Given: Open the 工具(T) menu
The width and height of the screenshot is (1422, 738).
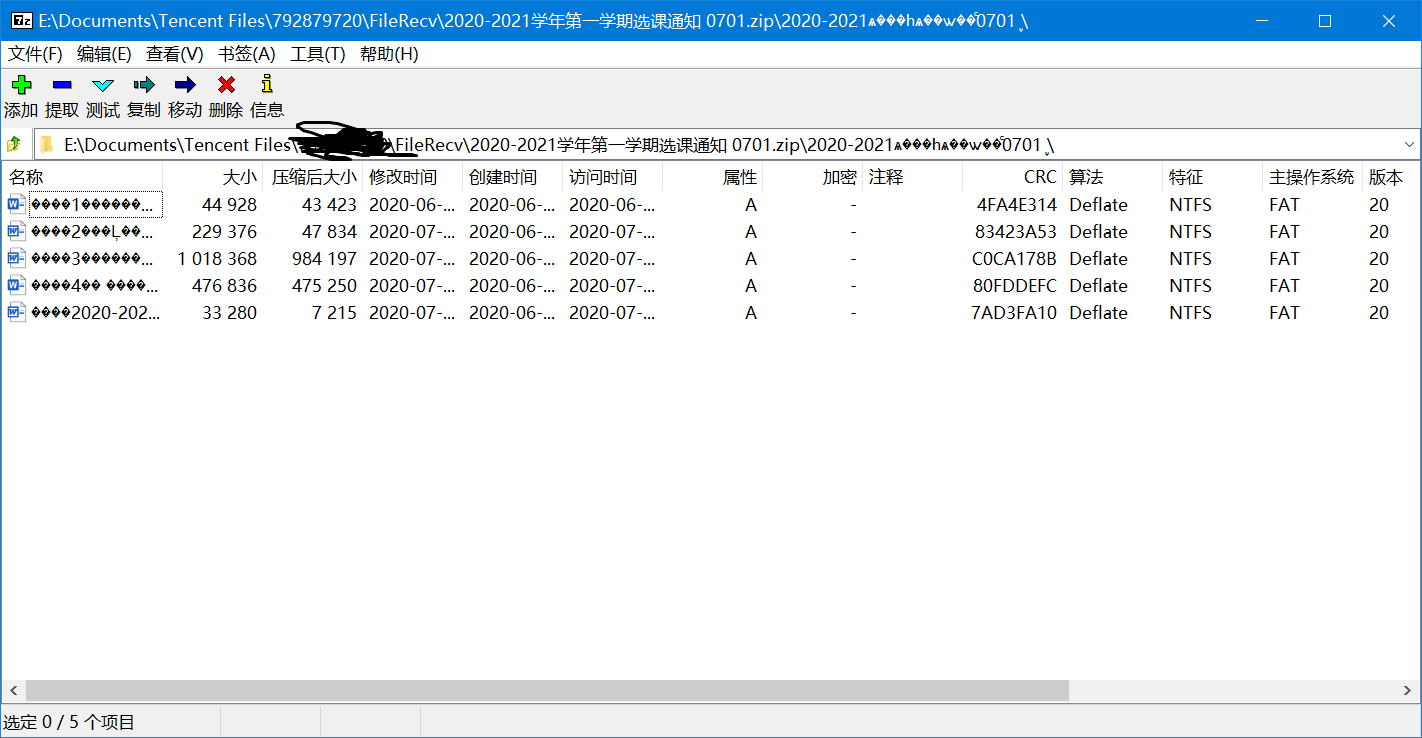Looking at the screenshot, I should pyautogui.click(x=317, y=54).
